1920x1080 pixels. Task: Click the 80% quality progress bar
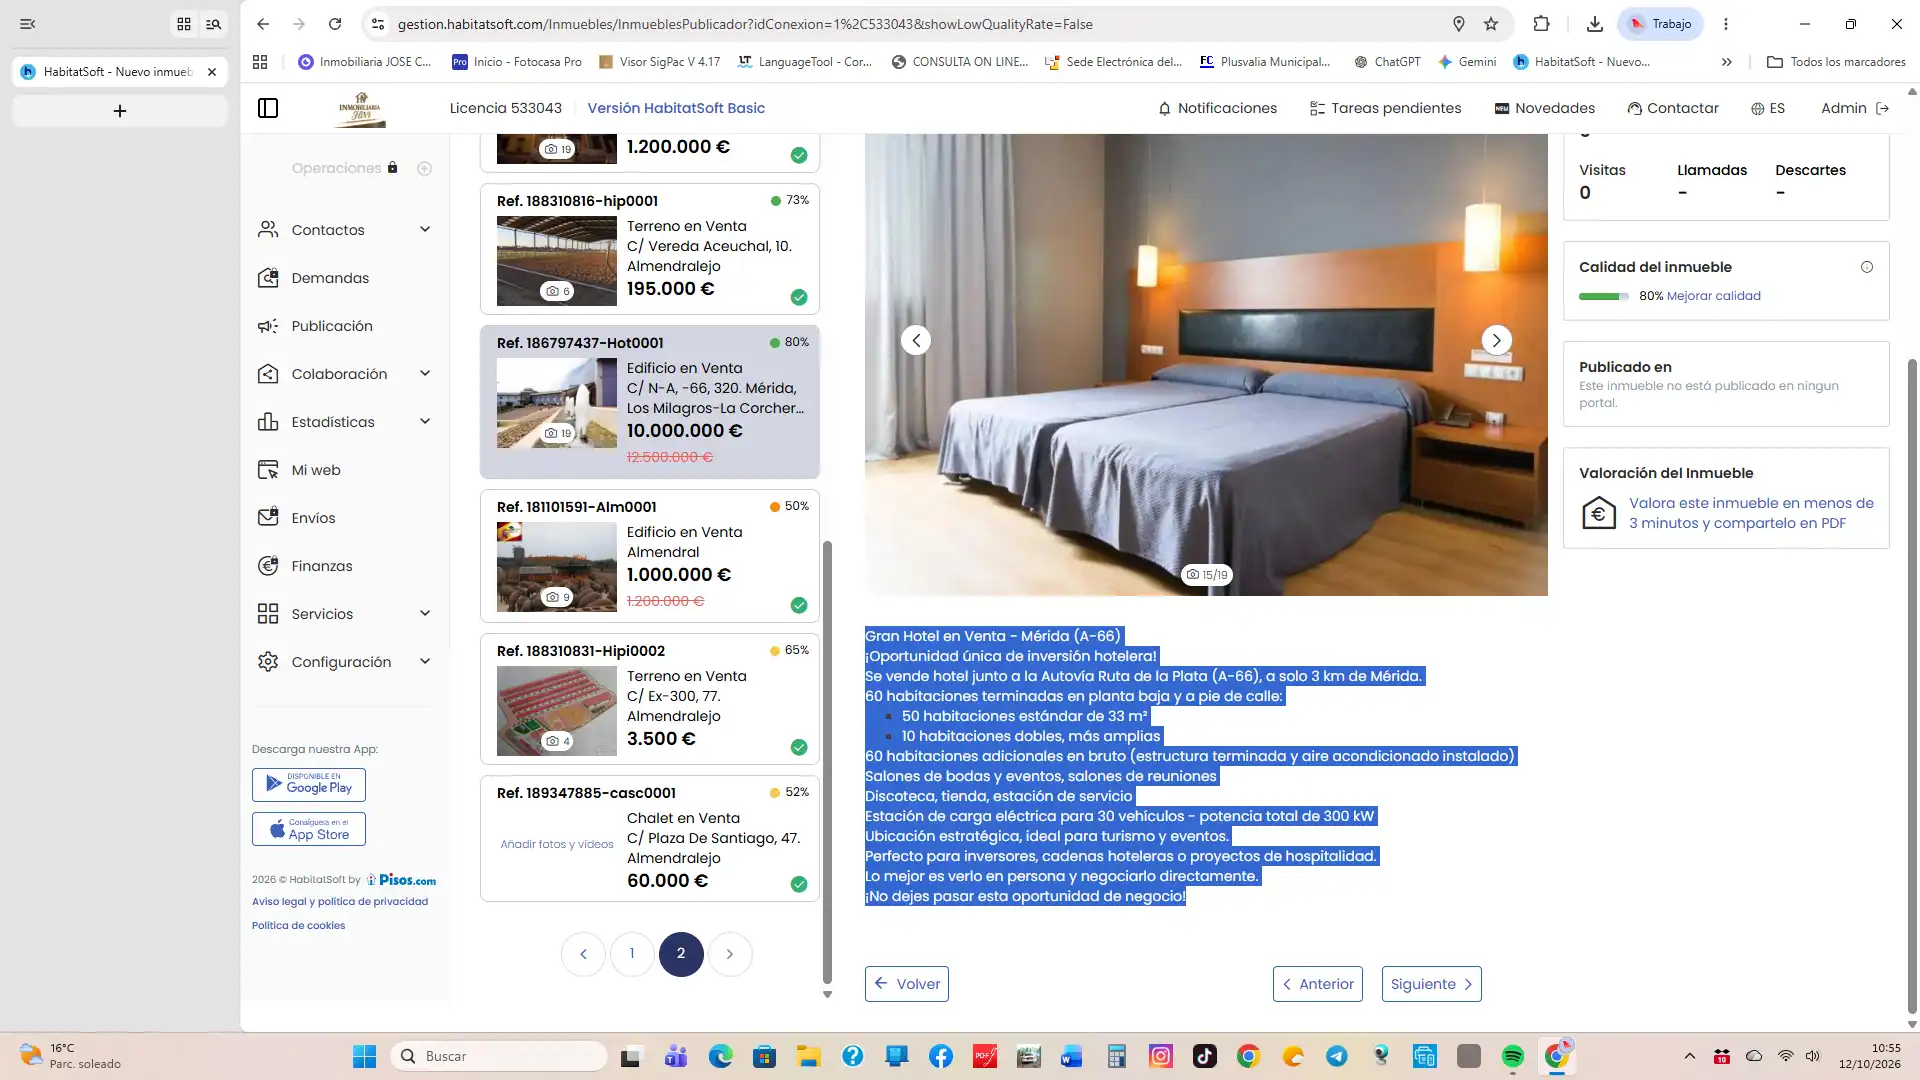(1604, 296)
